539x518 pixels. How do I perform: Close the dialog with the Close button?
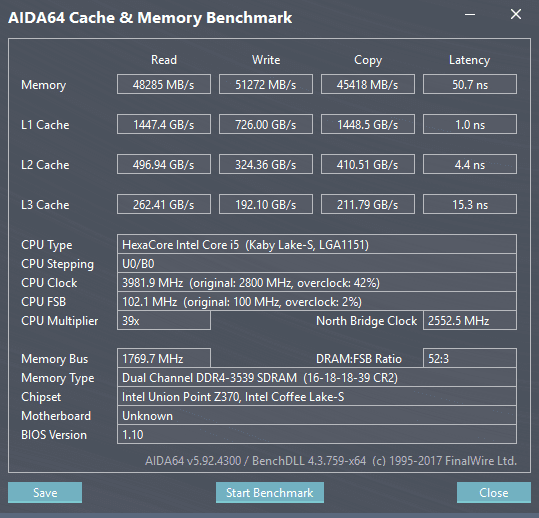pos(494,492)
